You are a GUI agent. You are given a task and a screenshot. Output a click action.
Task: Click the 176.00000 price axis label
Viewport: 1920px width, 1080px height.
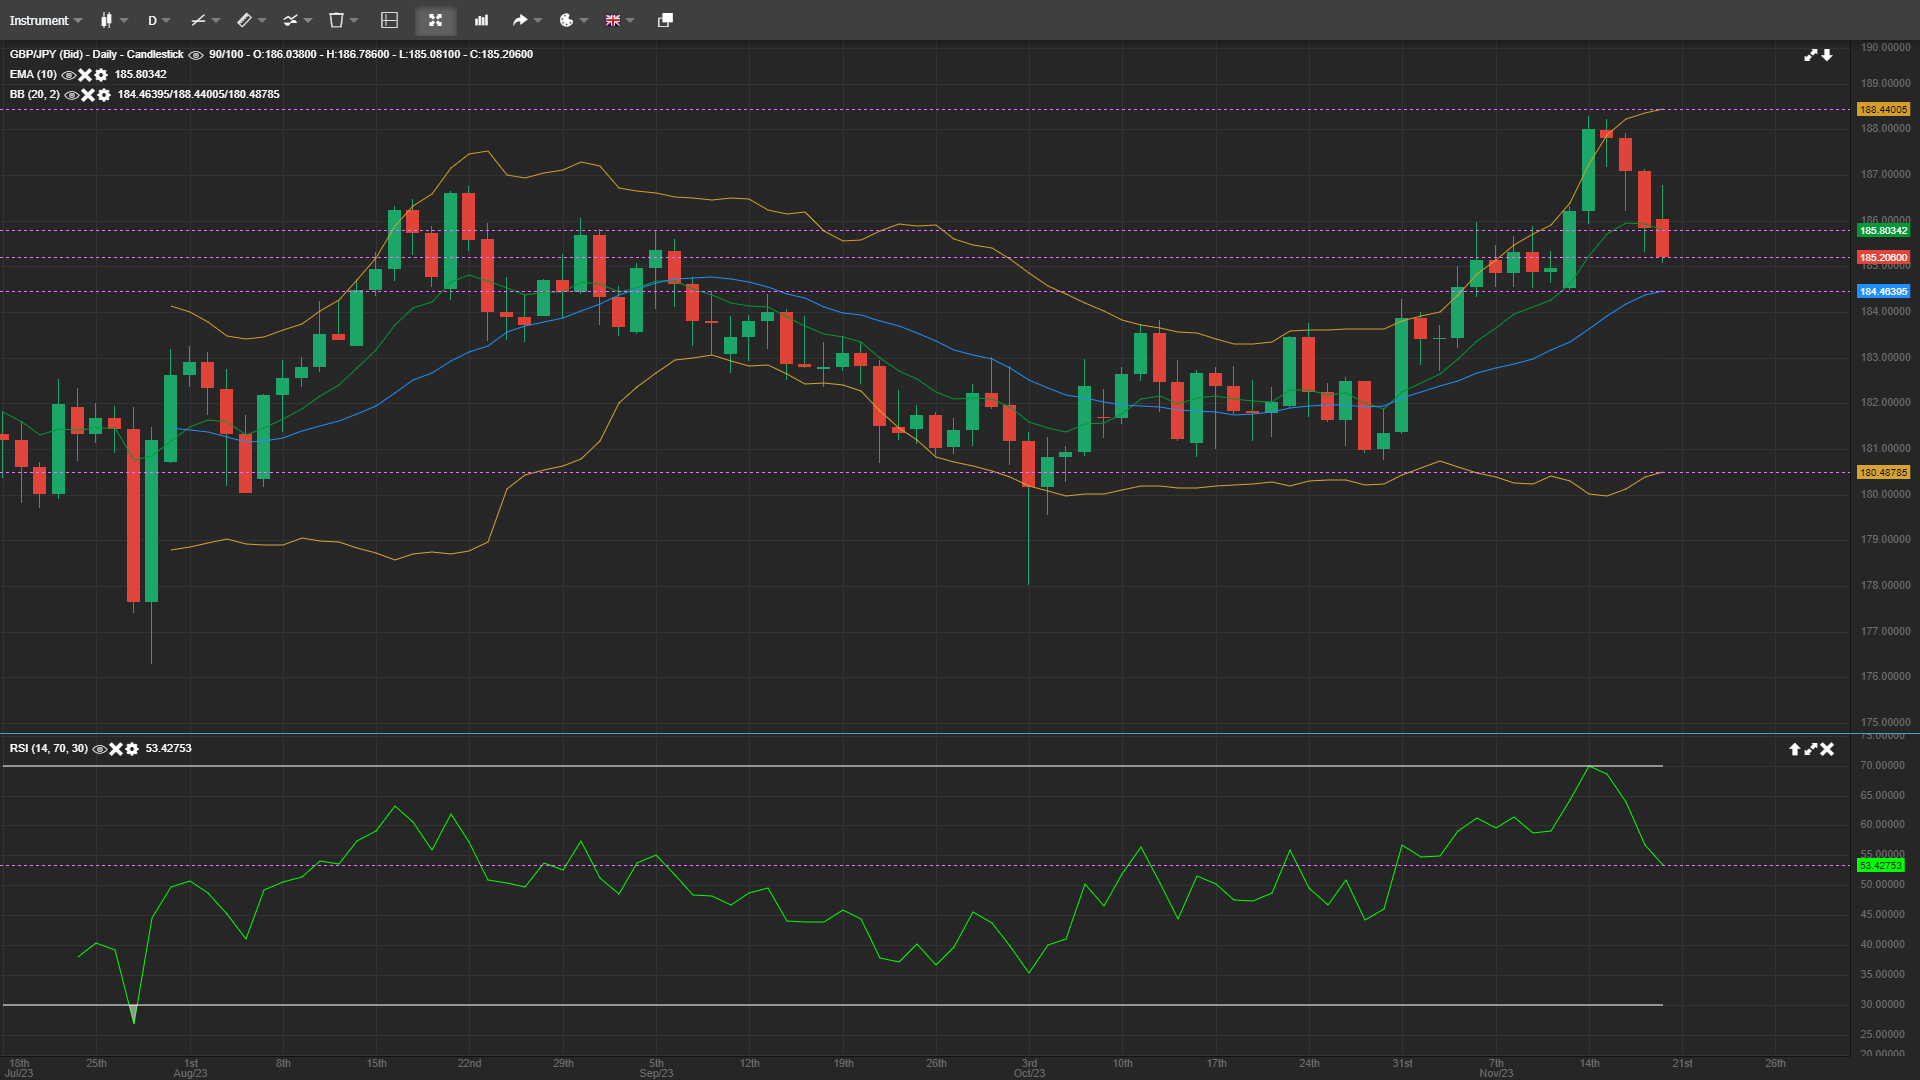pos(1885,677)
